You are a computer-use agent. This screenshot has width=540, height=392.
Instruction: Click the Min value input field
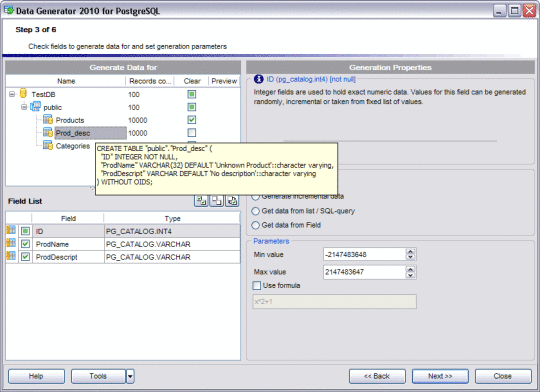point(365,255)
